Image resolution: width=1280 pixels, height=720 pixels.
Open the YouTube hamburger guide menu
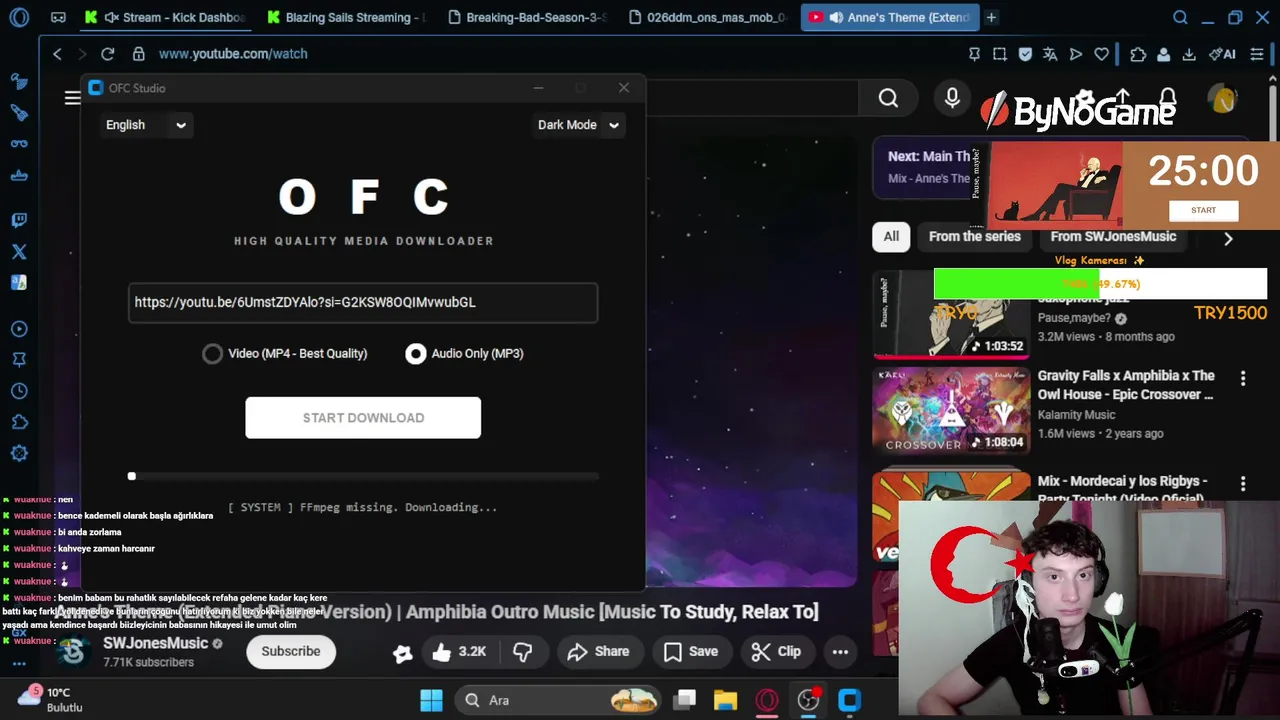72,97
